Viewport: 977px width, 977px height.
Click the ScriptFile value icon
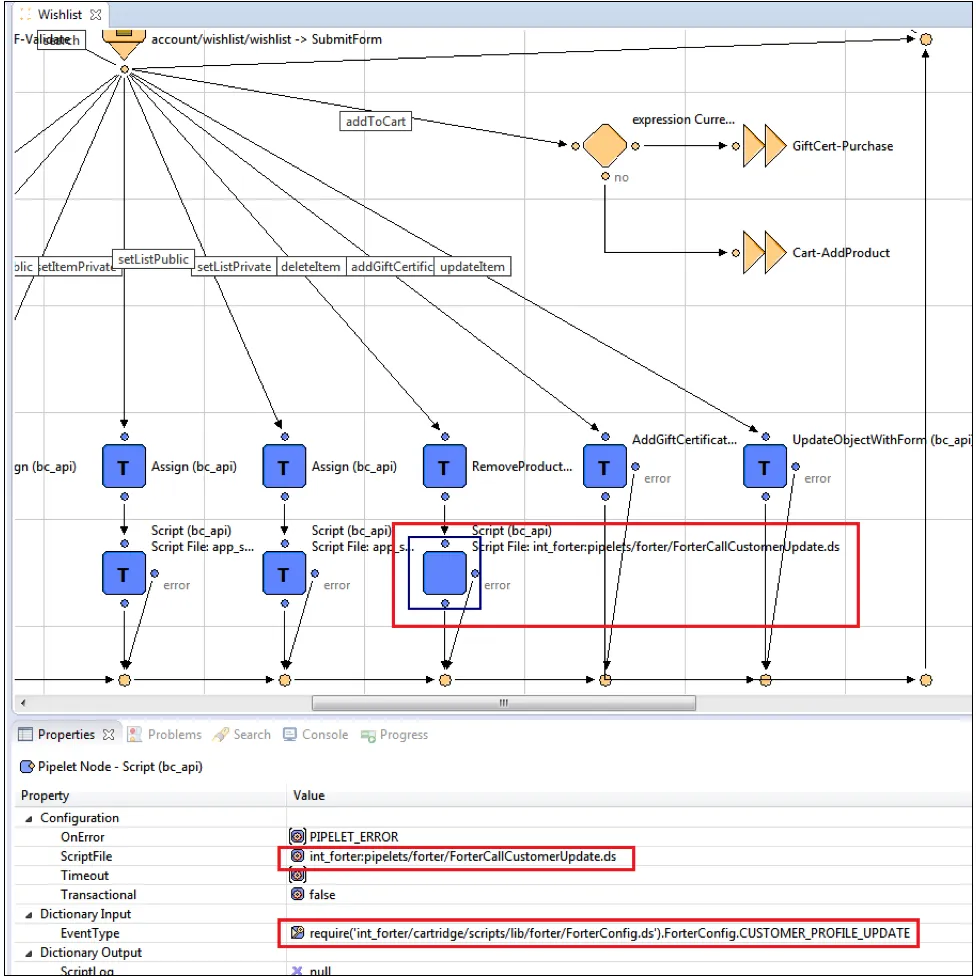point(297,856)
